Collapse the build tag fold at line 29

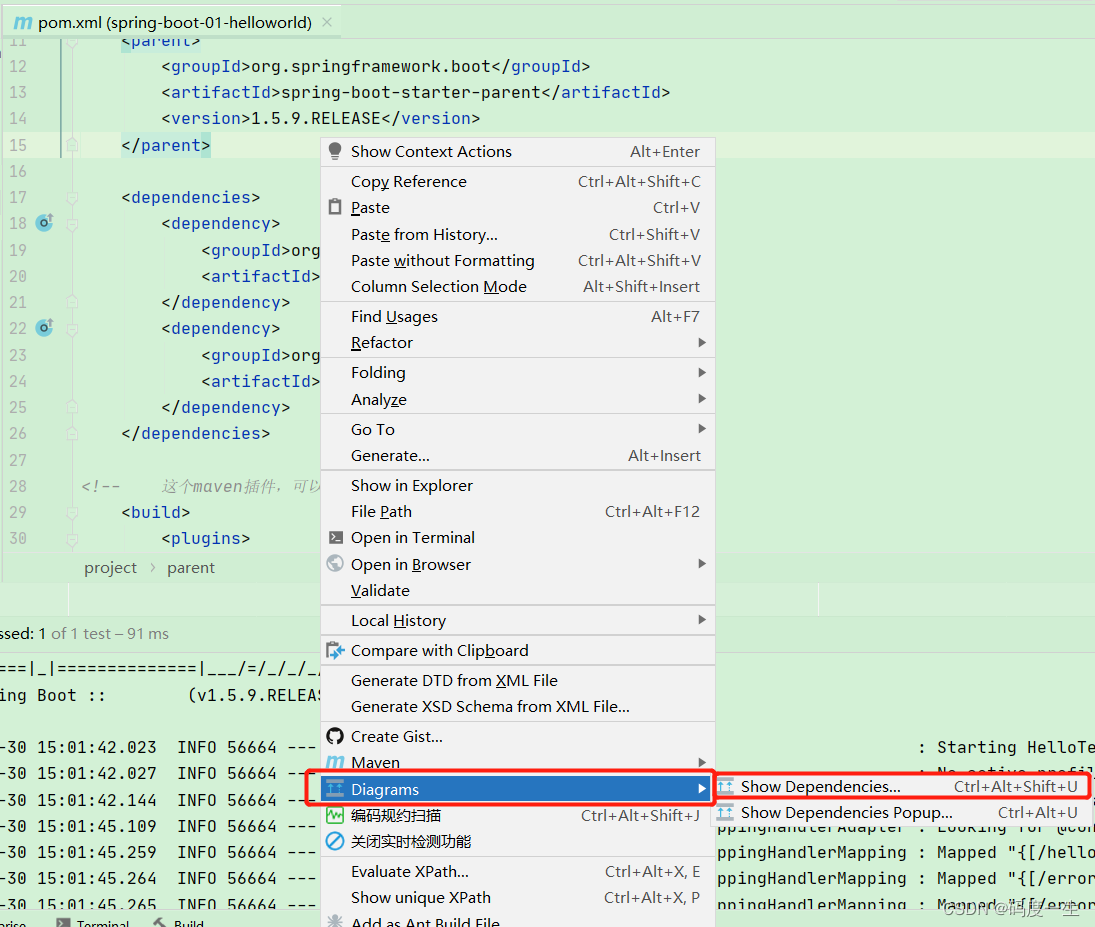72,512
